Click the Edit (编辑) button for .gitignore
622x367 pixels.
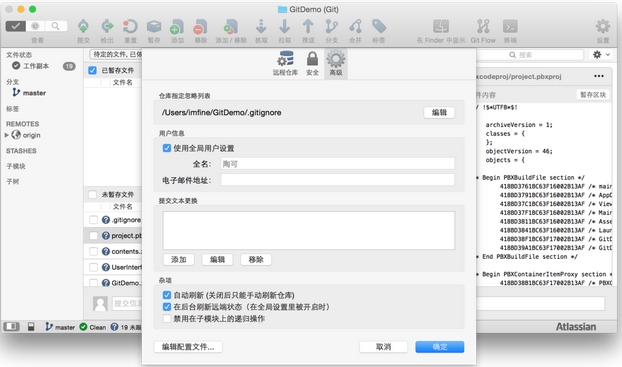(x=439, y=113)
